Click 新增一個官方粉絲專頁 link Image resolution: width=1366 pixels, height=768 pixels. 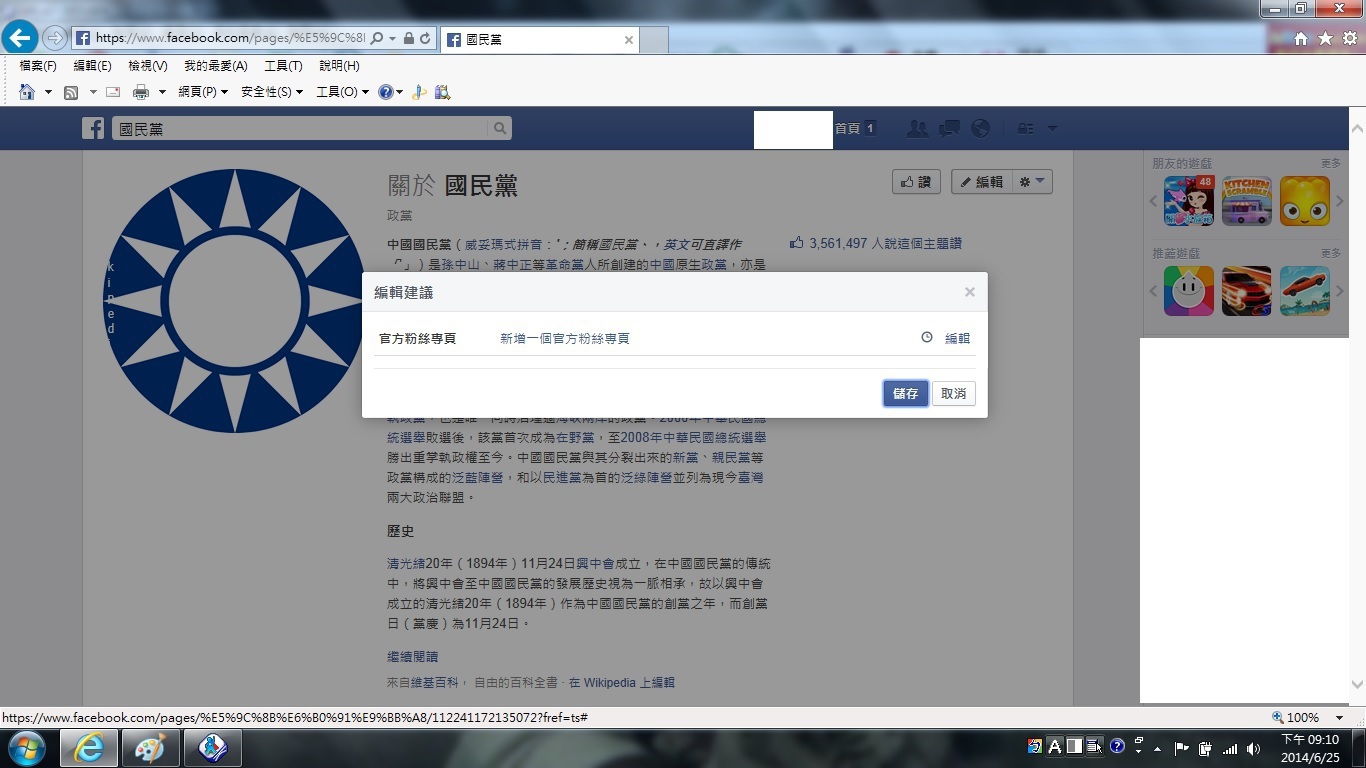click(x=565, y=339)
